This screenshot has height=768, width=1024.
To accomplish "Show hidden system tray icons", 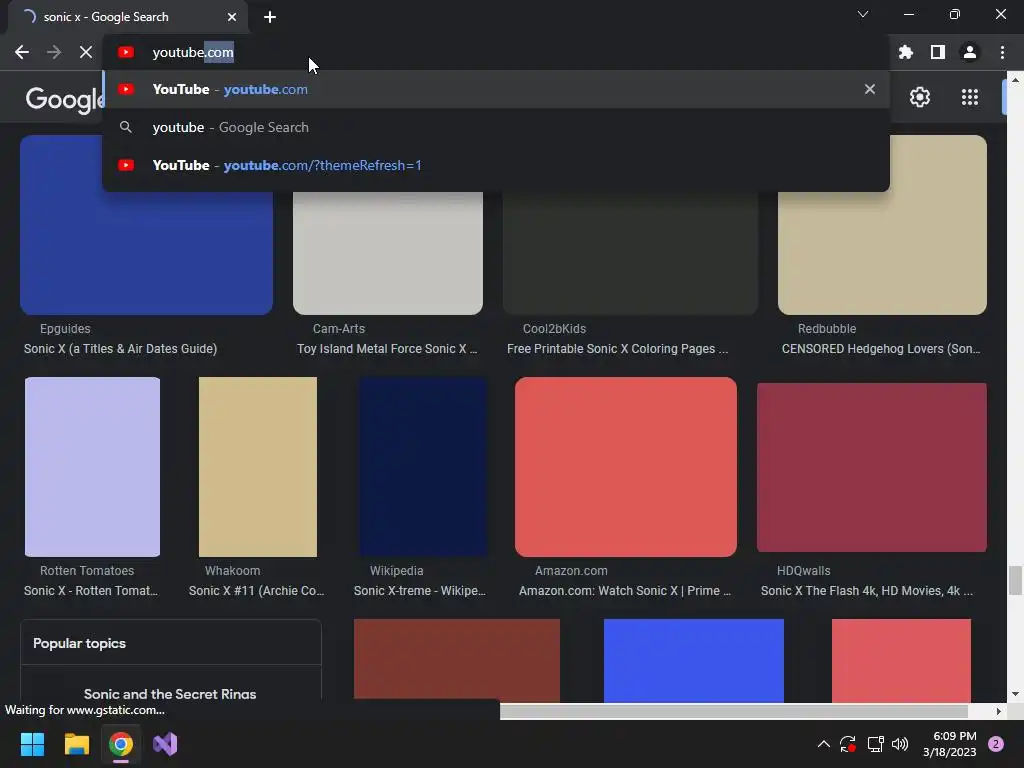I will pos(824,744).
